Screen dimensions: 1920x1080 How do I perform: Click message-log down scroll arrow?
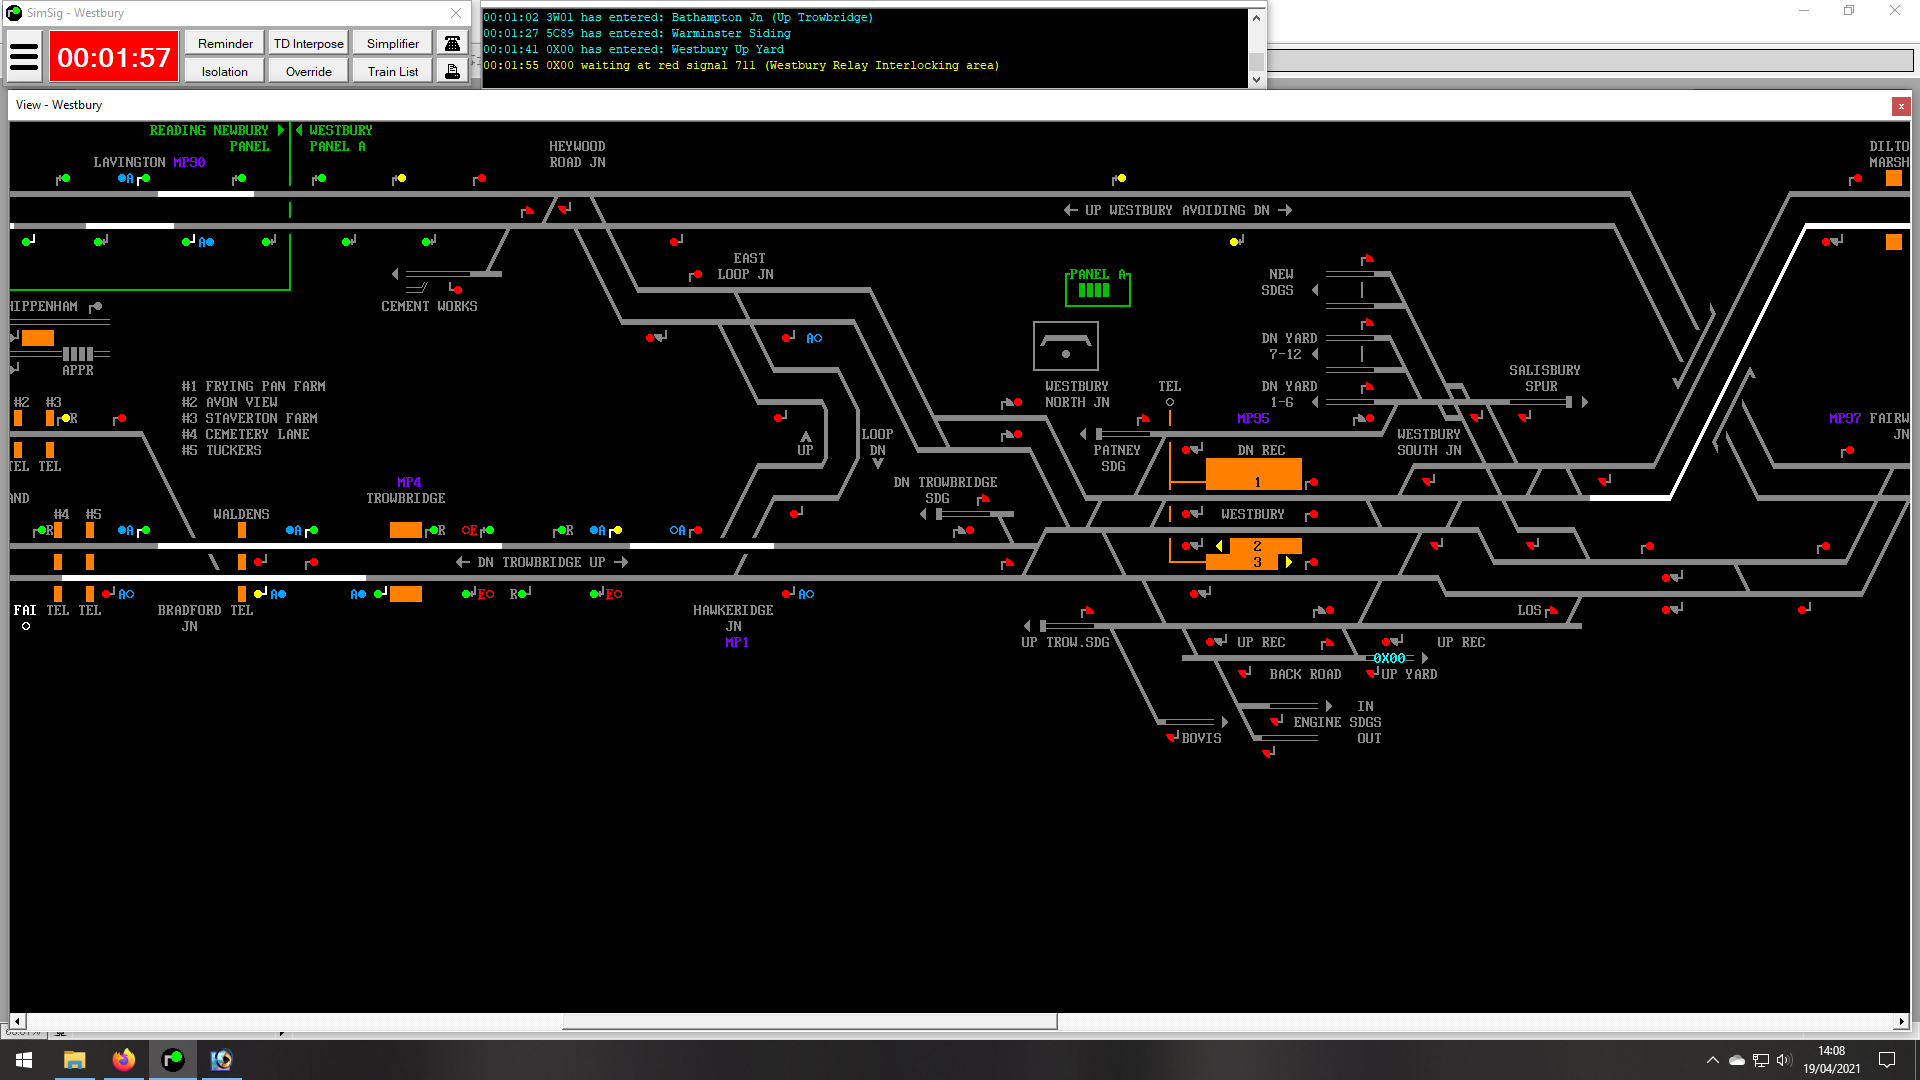tap(1257, 80)
